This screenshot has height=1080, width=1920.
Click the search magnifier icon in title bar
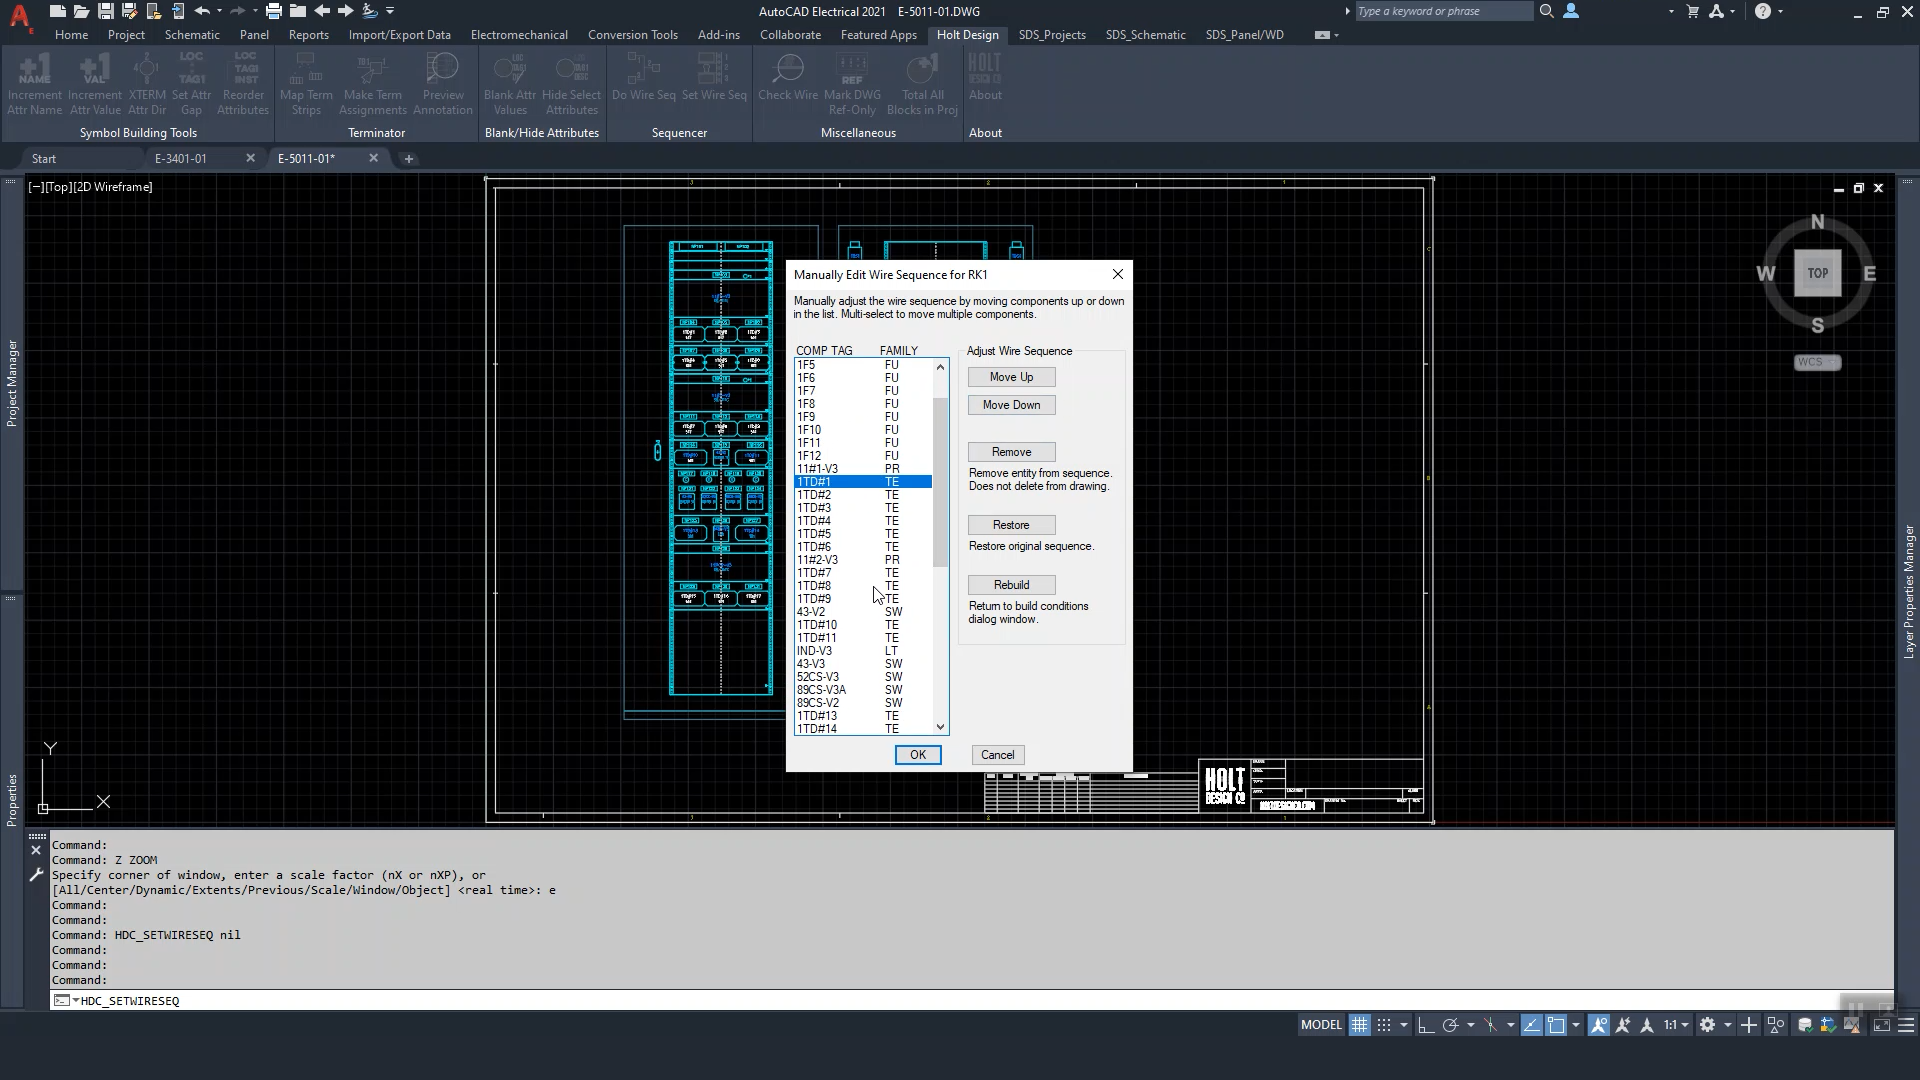1546,11
